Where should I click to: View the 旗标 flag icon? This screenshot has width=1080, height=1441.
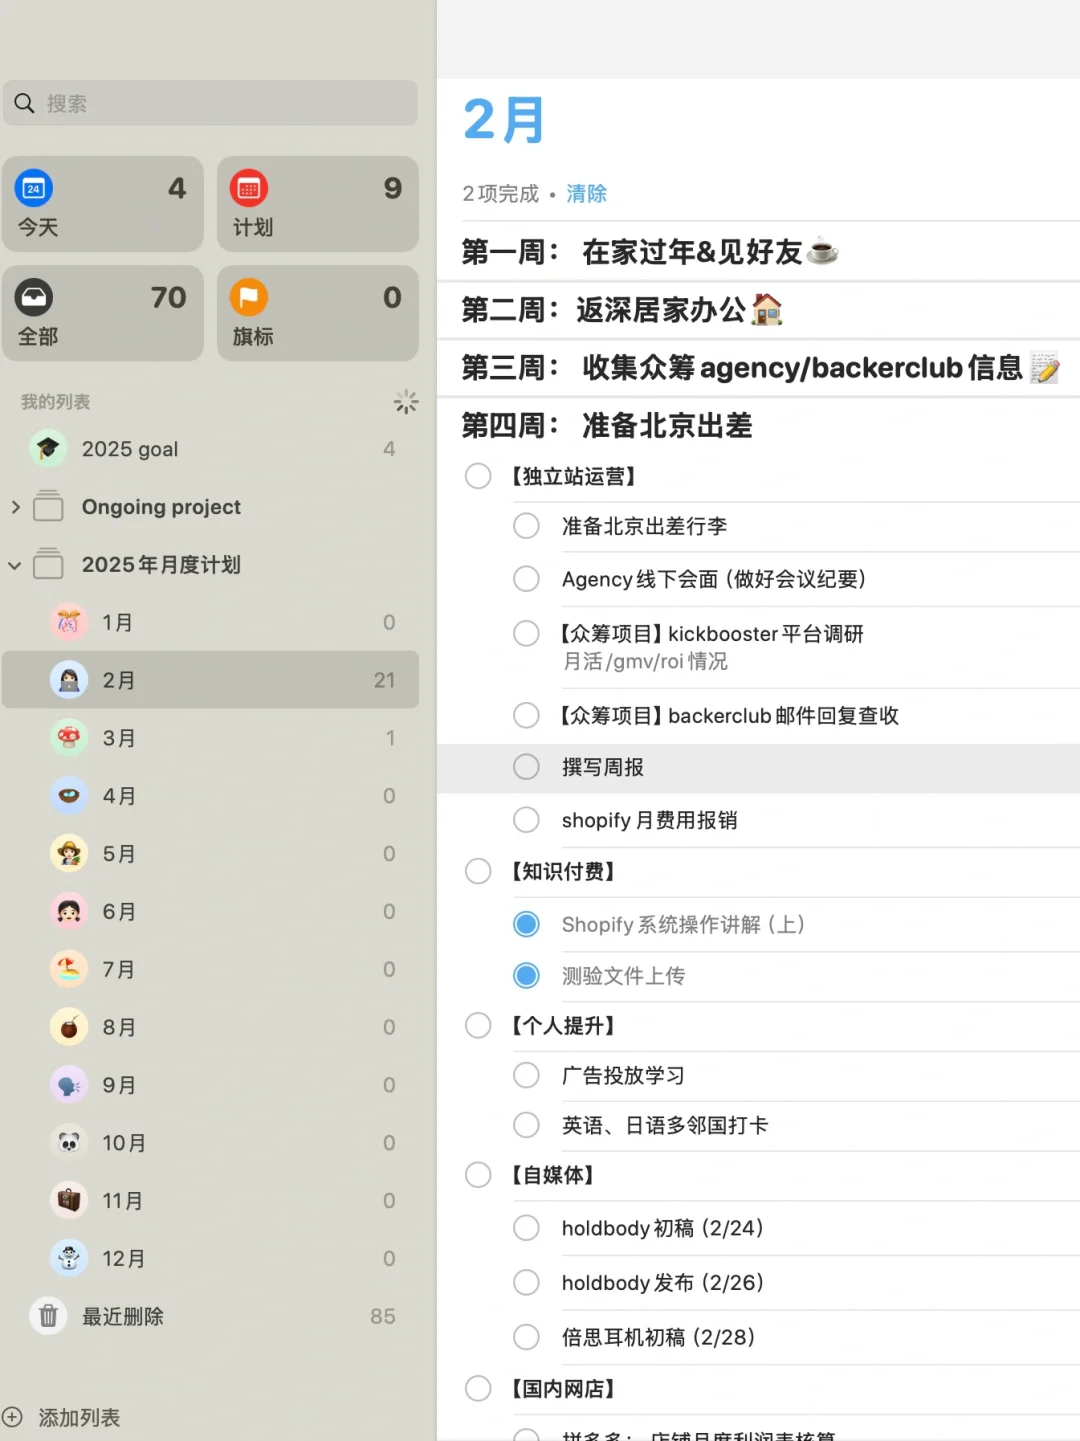[249, 297]
